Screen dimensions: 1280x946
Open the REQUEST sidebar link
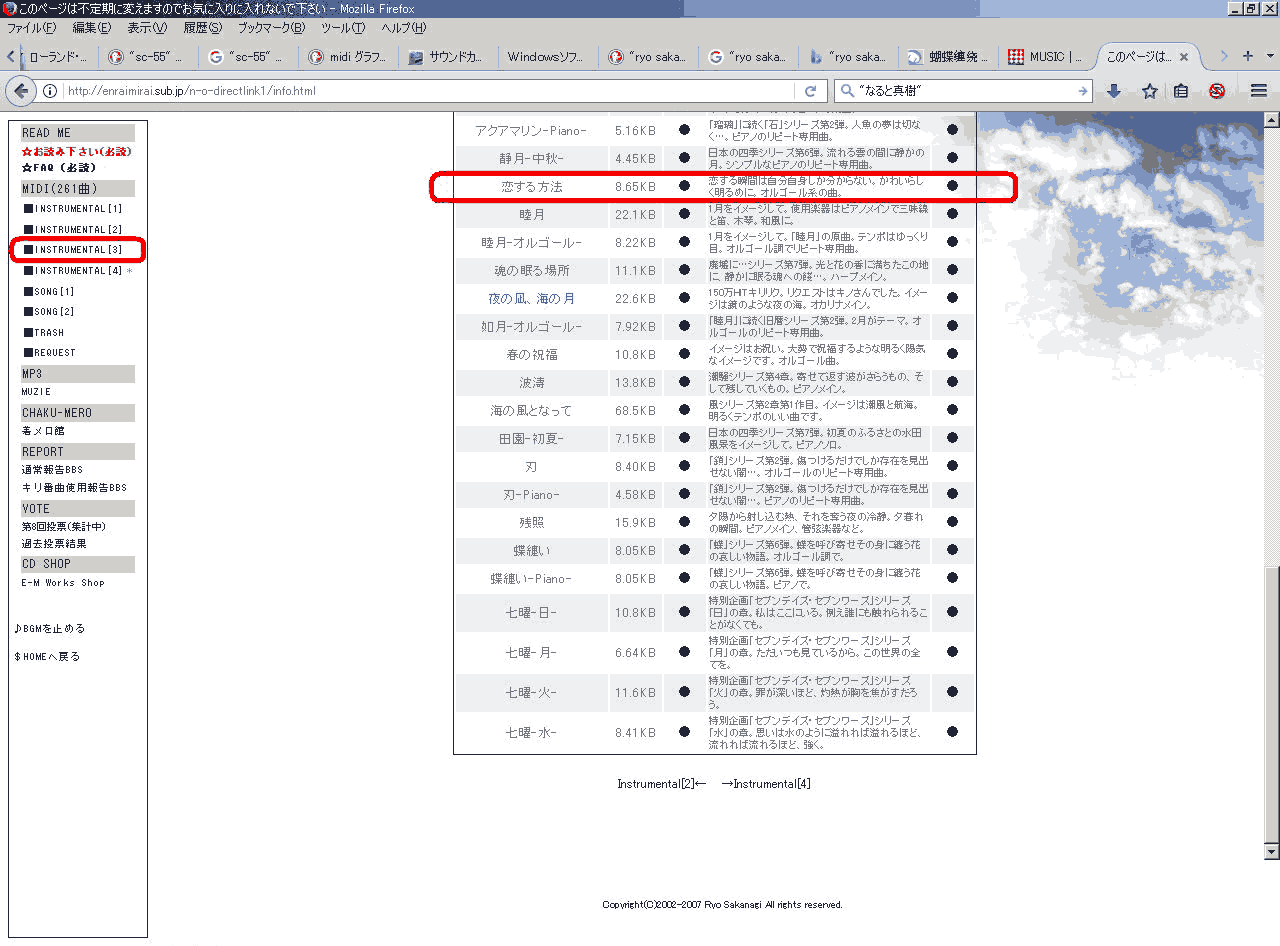click(50, 353)
